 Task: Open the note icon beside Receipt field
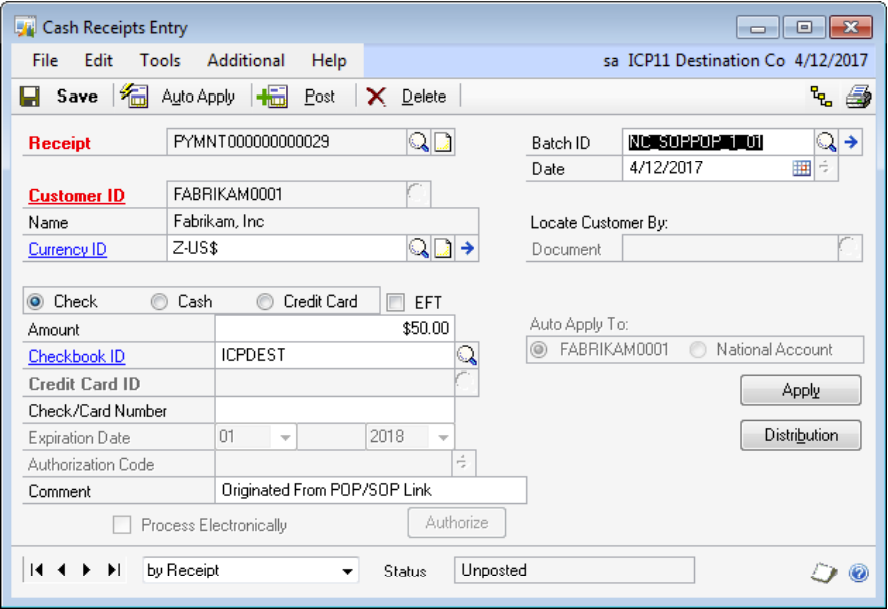[442, 143]
